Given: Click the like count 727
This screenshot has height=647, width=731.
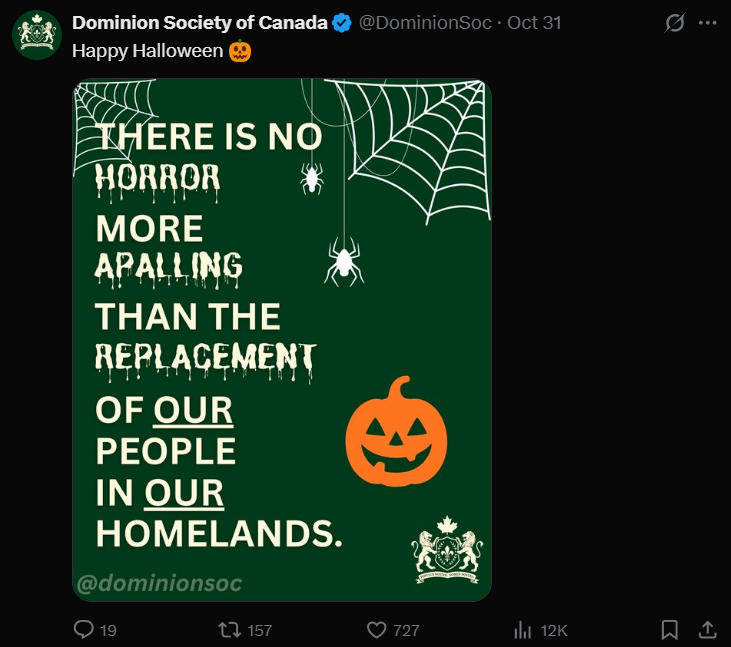Looking at the screenshot, I should 406,630.
